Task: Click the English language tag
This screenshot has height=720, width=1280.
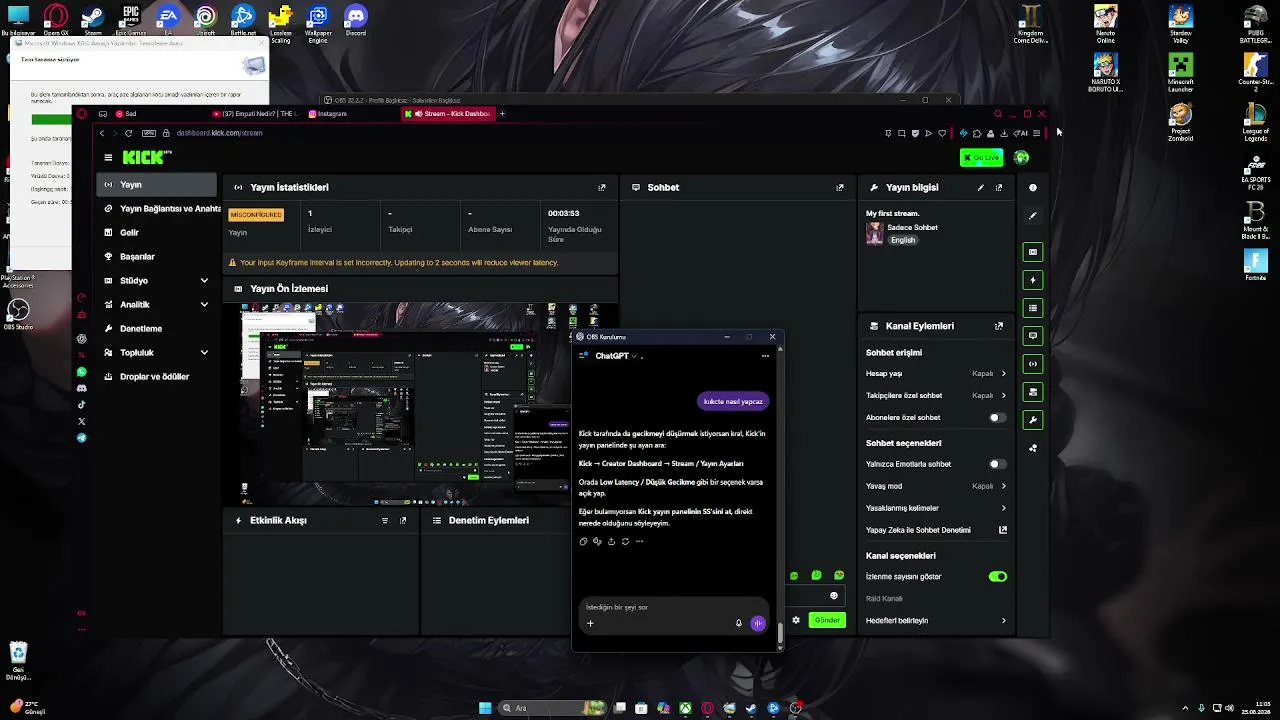Action: [903, 240]
